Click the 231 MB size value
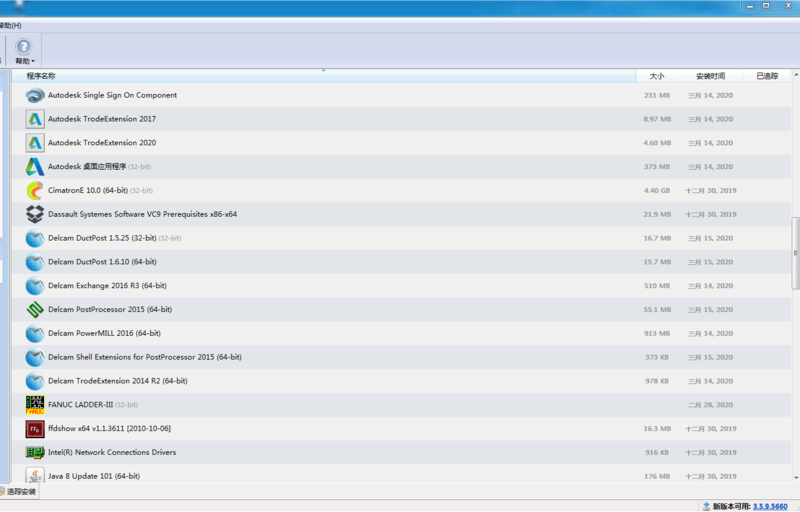 pos(657,95)
